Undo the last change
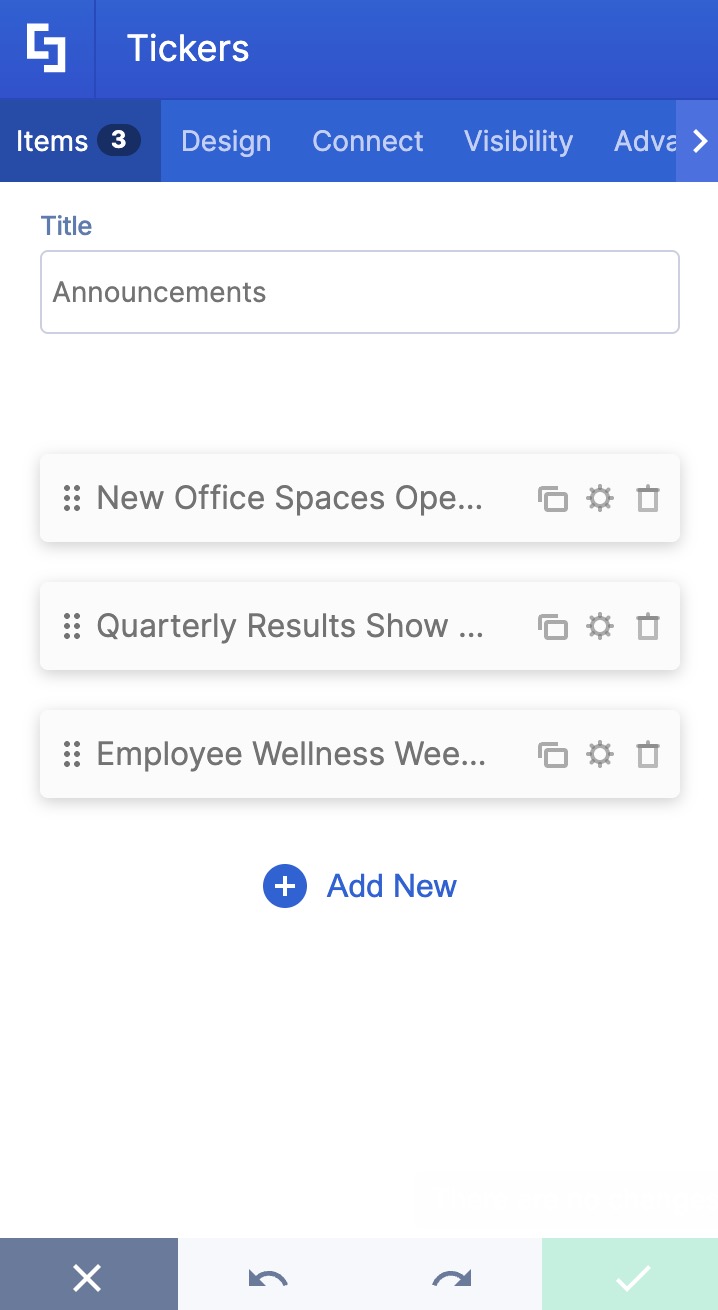718x1310 pixels. click(x=268, y=1277)
